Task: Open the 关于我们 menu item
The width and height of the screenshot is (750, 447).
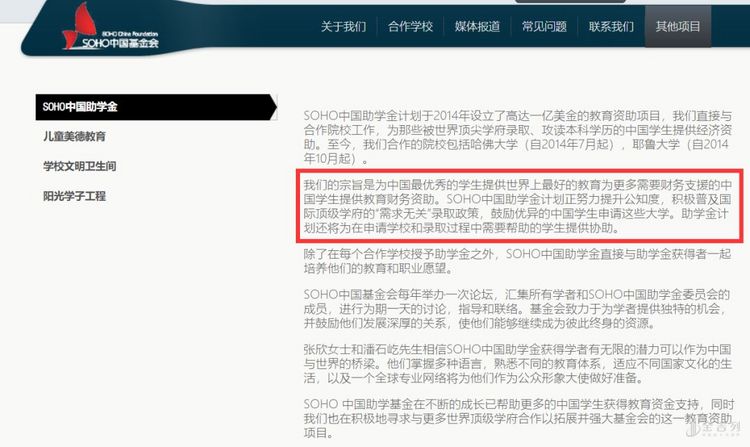Action: pos(343,26)
